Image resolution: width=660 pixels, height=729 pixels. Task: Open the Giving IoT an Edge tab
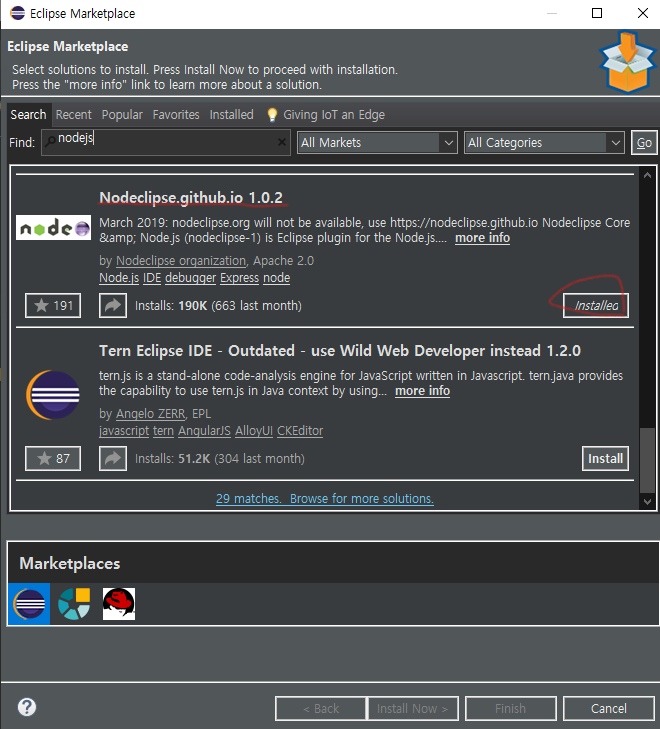[x=326, y=114]
